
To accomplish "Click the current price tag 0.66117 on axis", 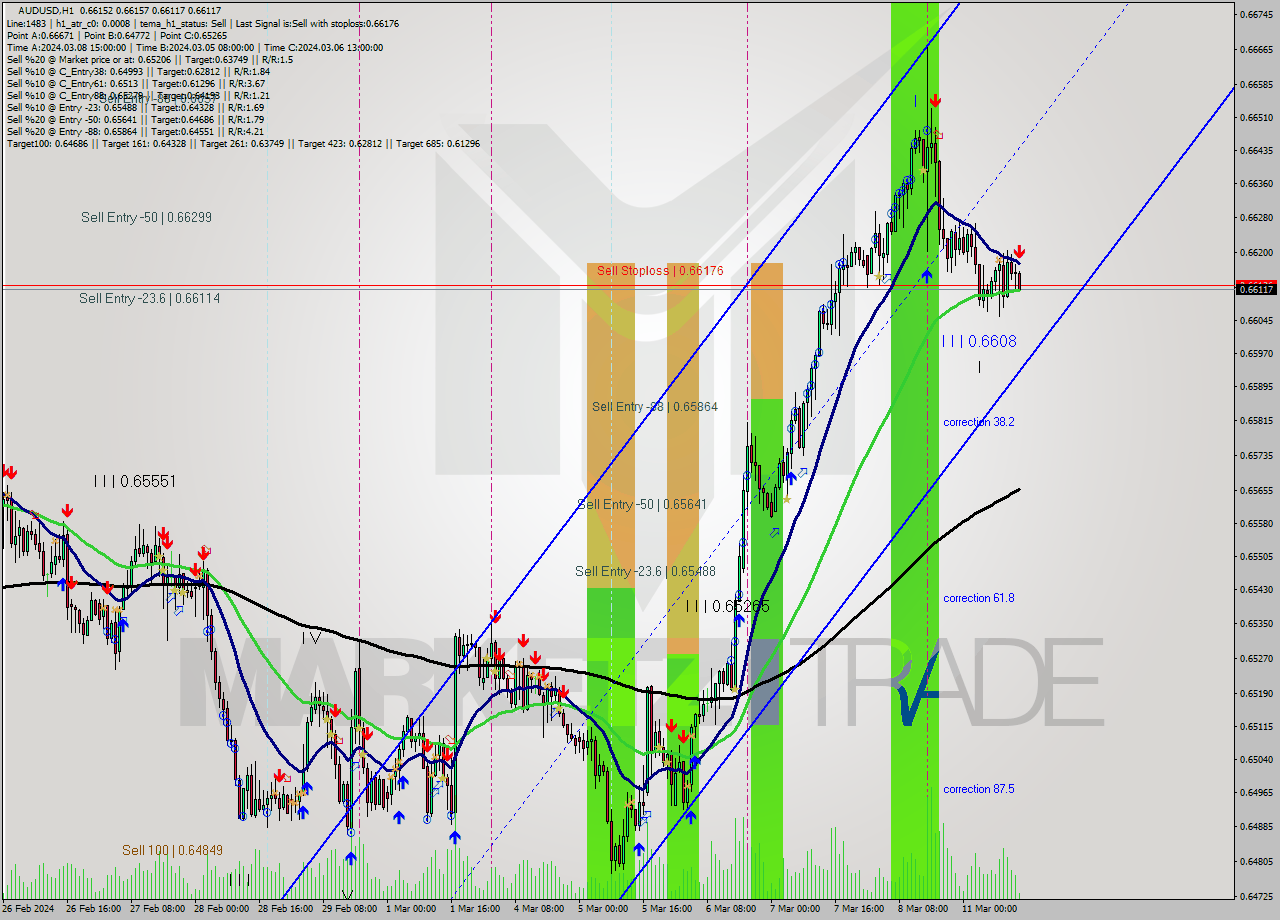I will (1256, 289).
